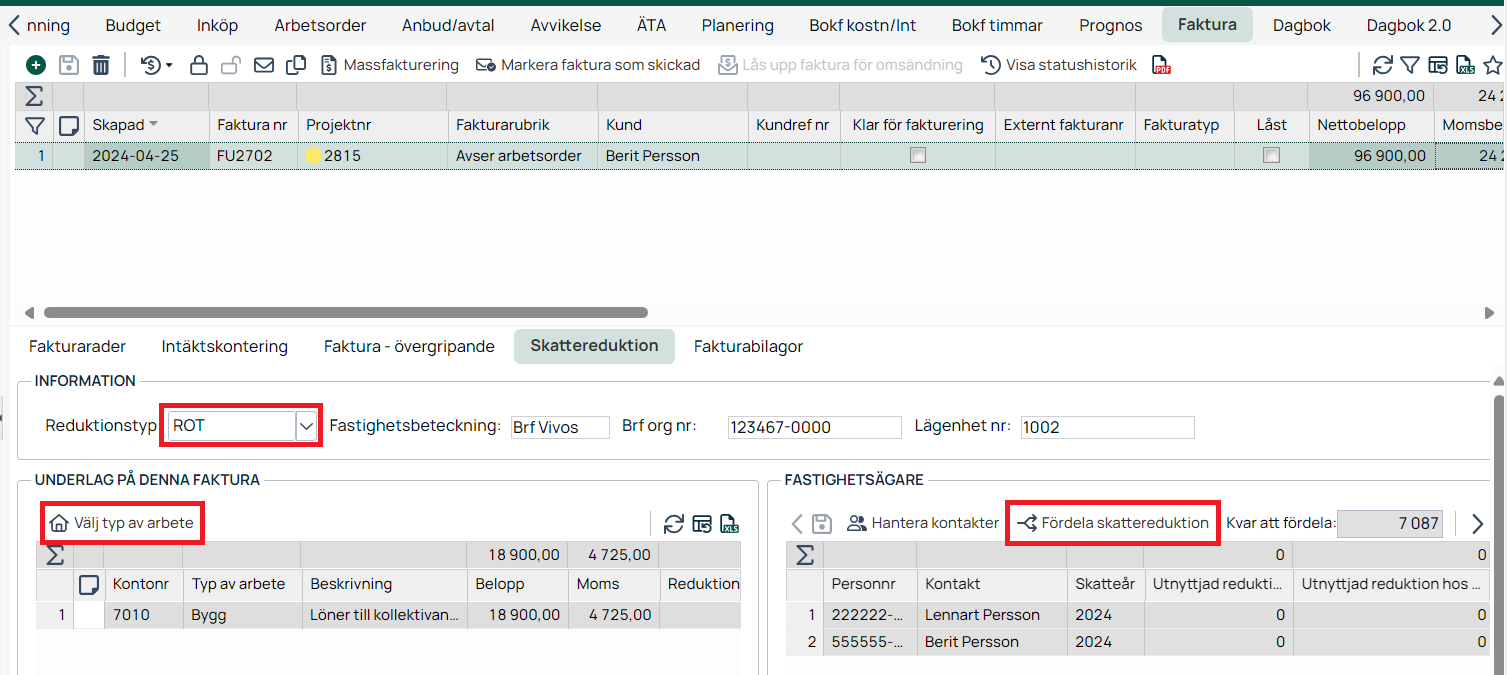1508x675 pixels.
Task: Click Hantera kontakter button
Action: [x=923, y=523]
